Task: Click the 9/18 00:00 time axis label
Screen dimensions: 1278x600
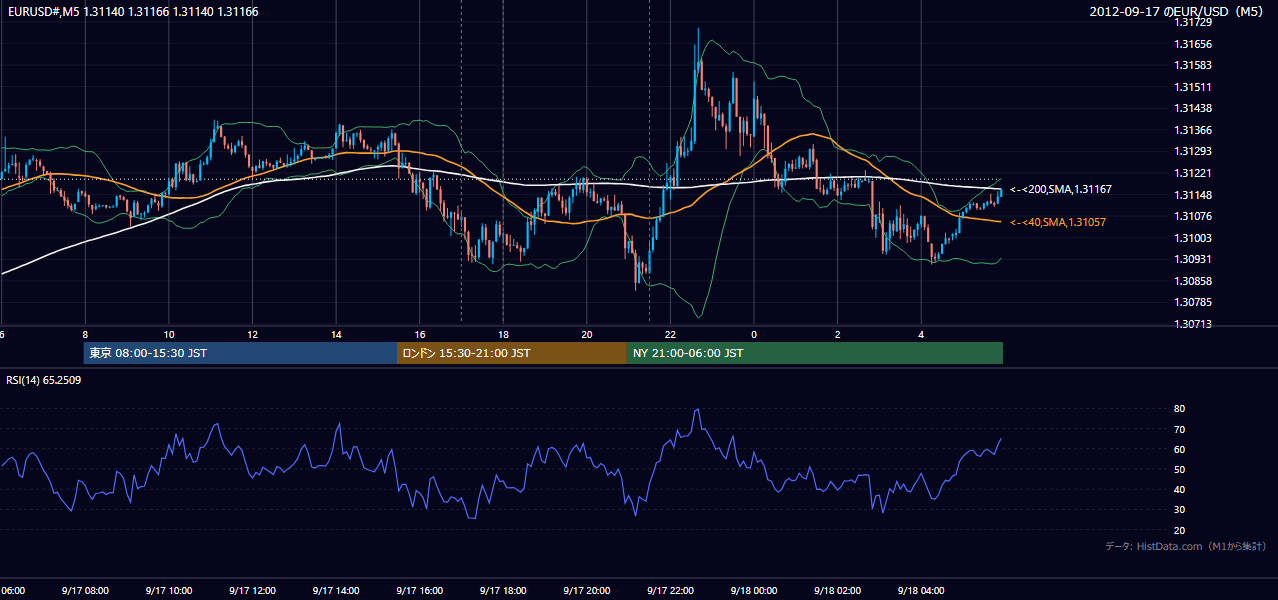Action: 754,590
